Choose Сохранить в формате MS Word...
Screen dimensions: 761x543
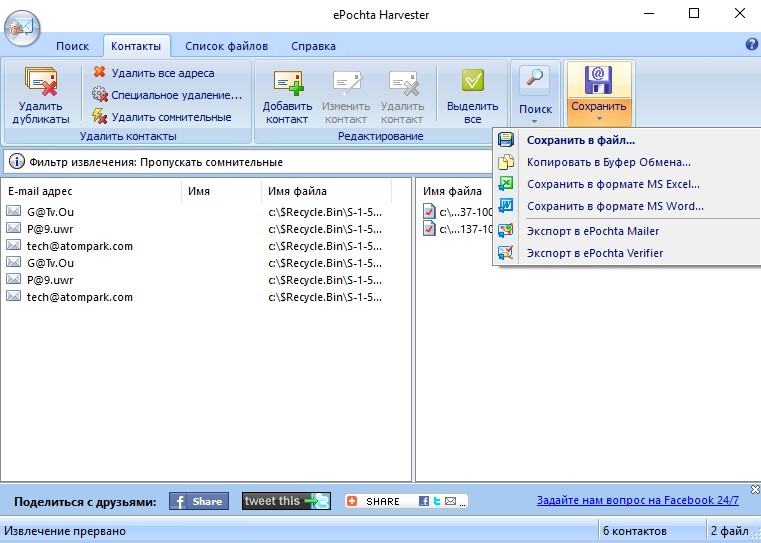626,206
